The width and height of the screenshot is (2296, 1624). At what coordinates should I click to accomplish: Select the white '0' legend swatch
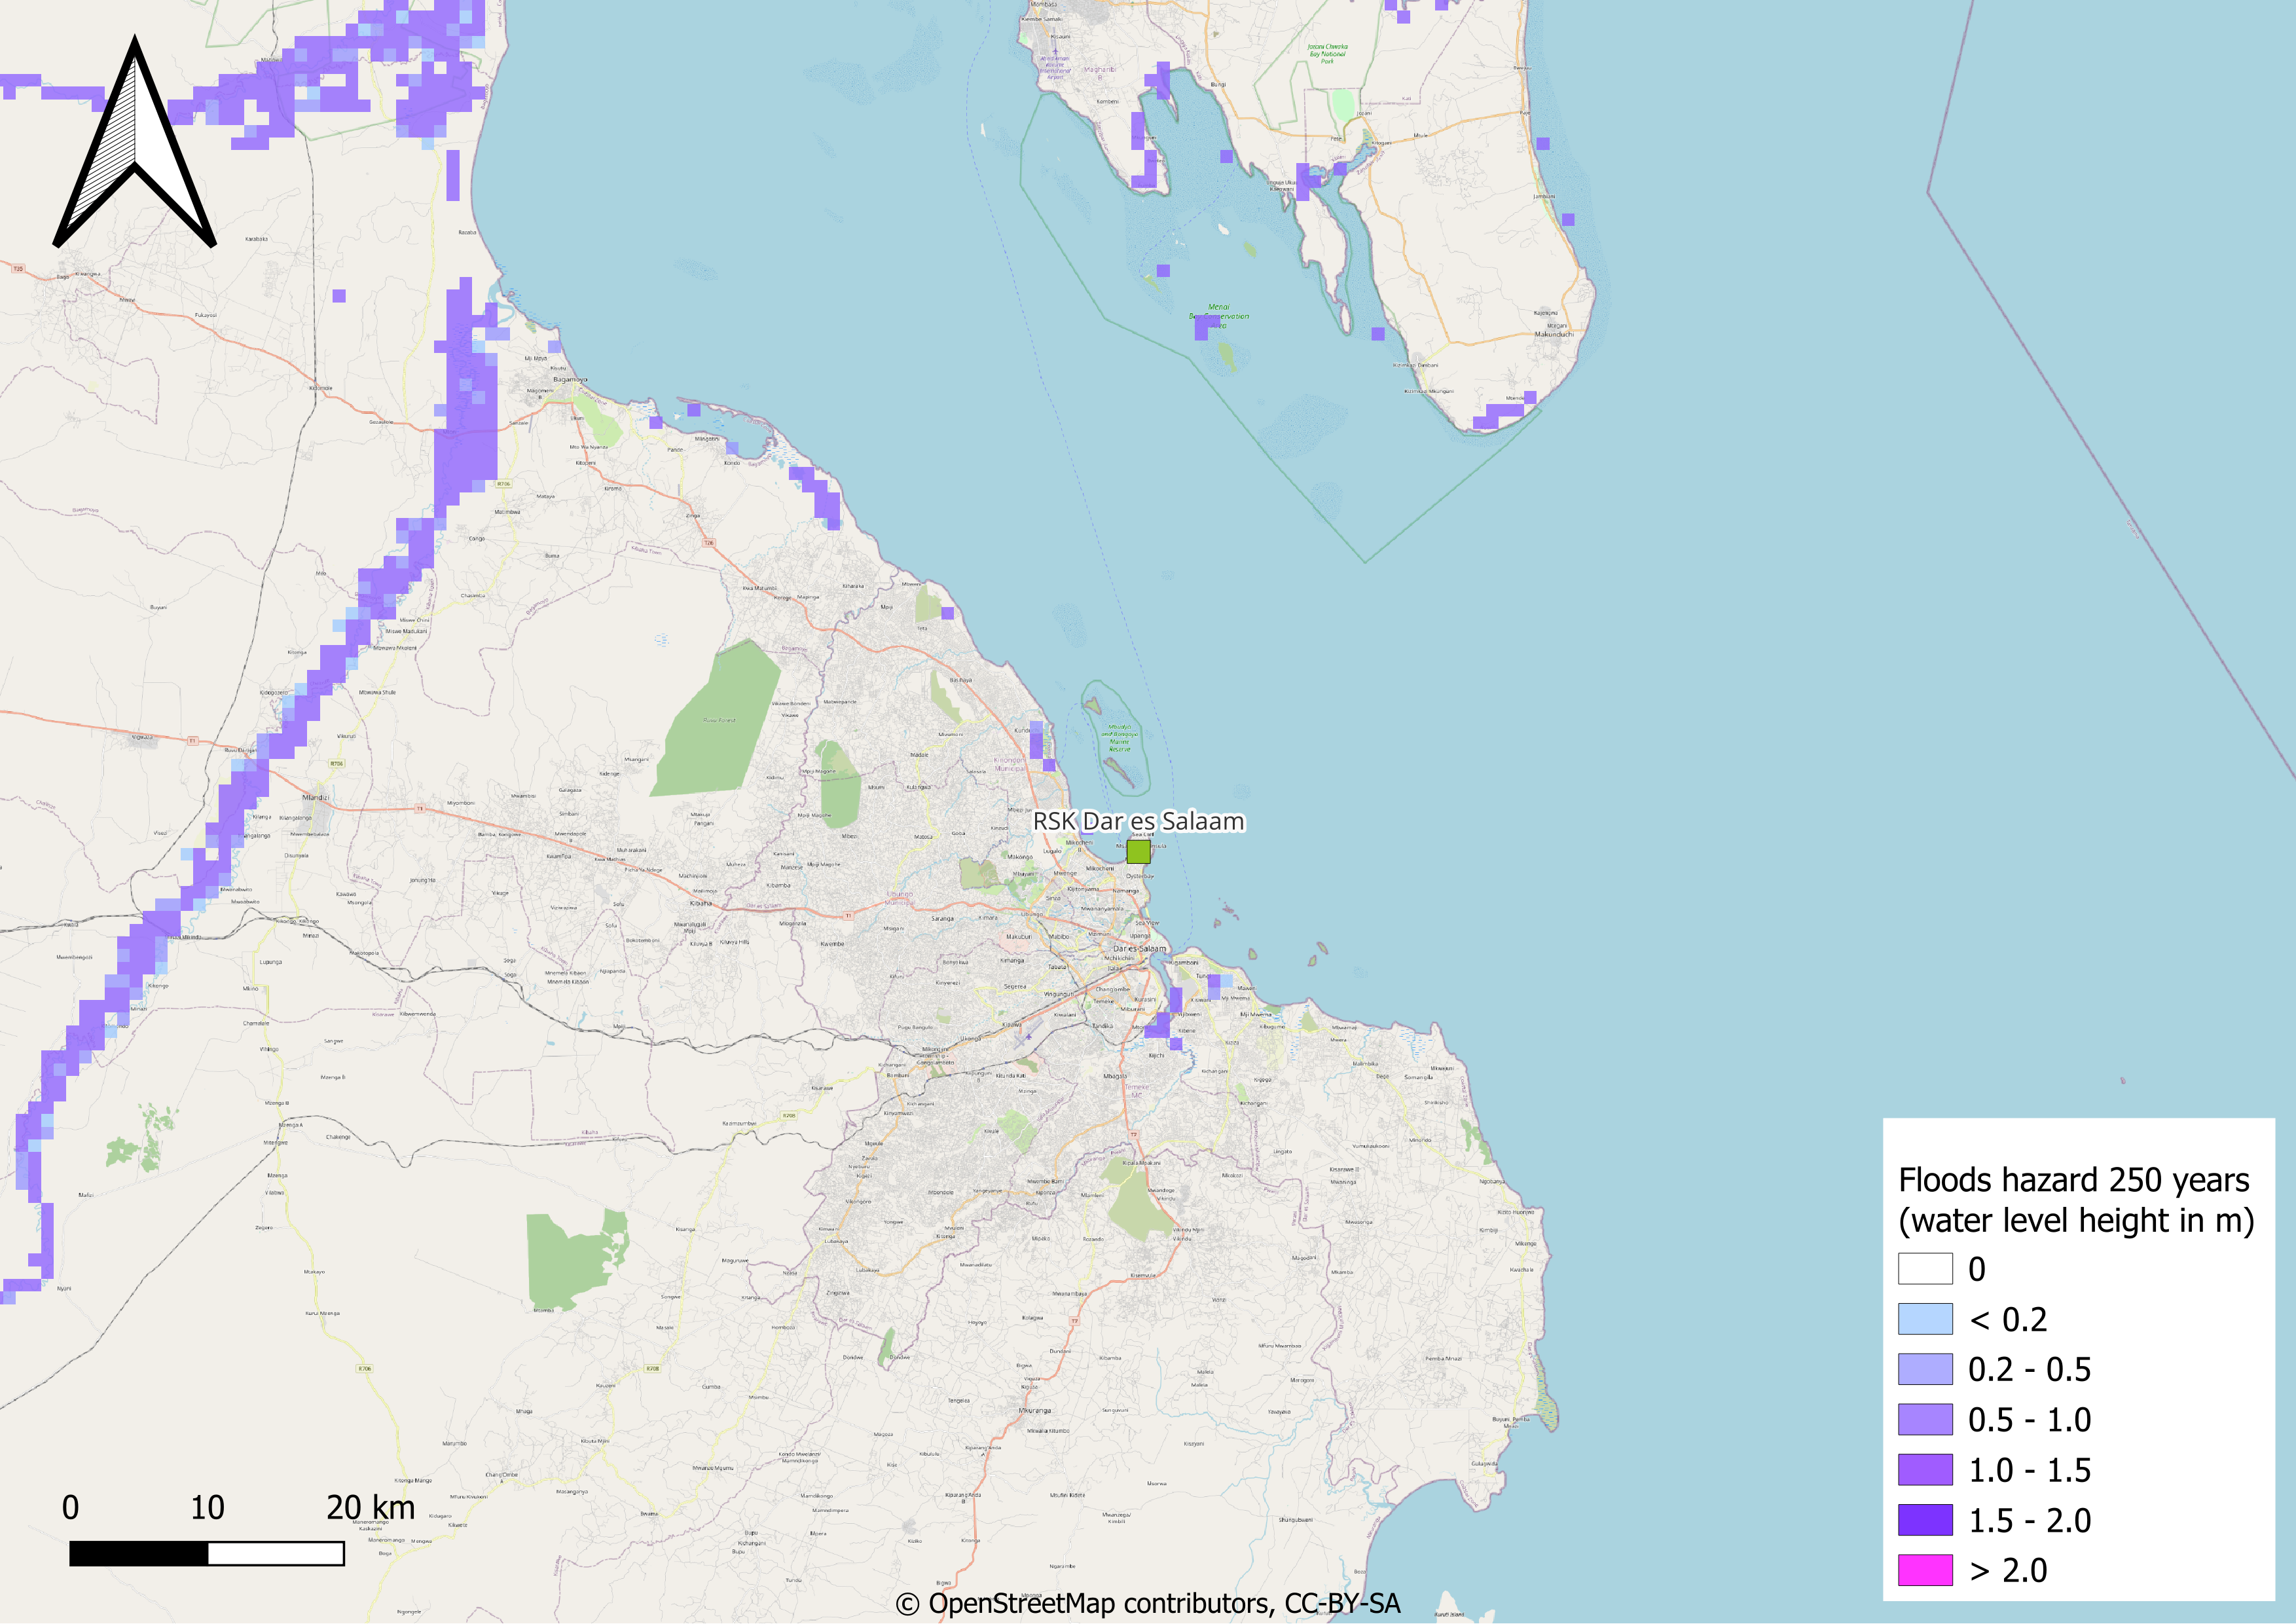pos(1925,1269)
